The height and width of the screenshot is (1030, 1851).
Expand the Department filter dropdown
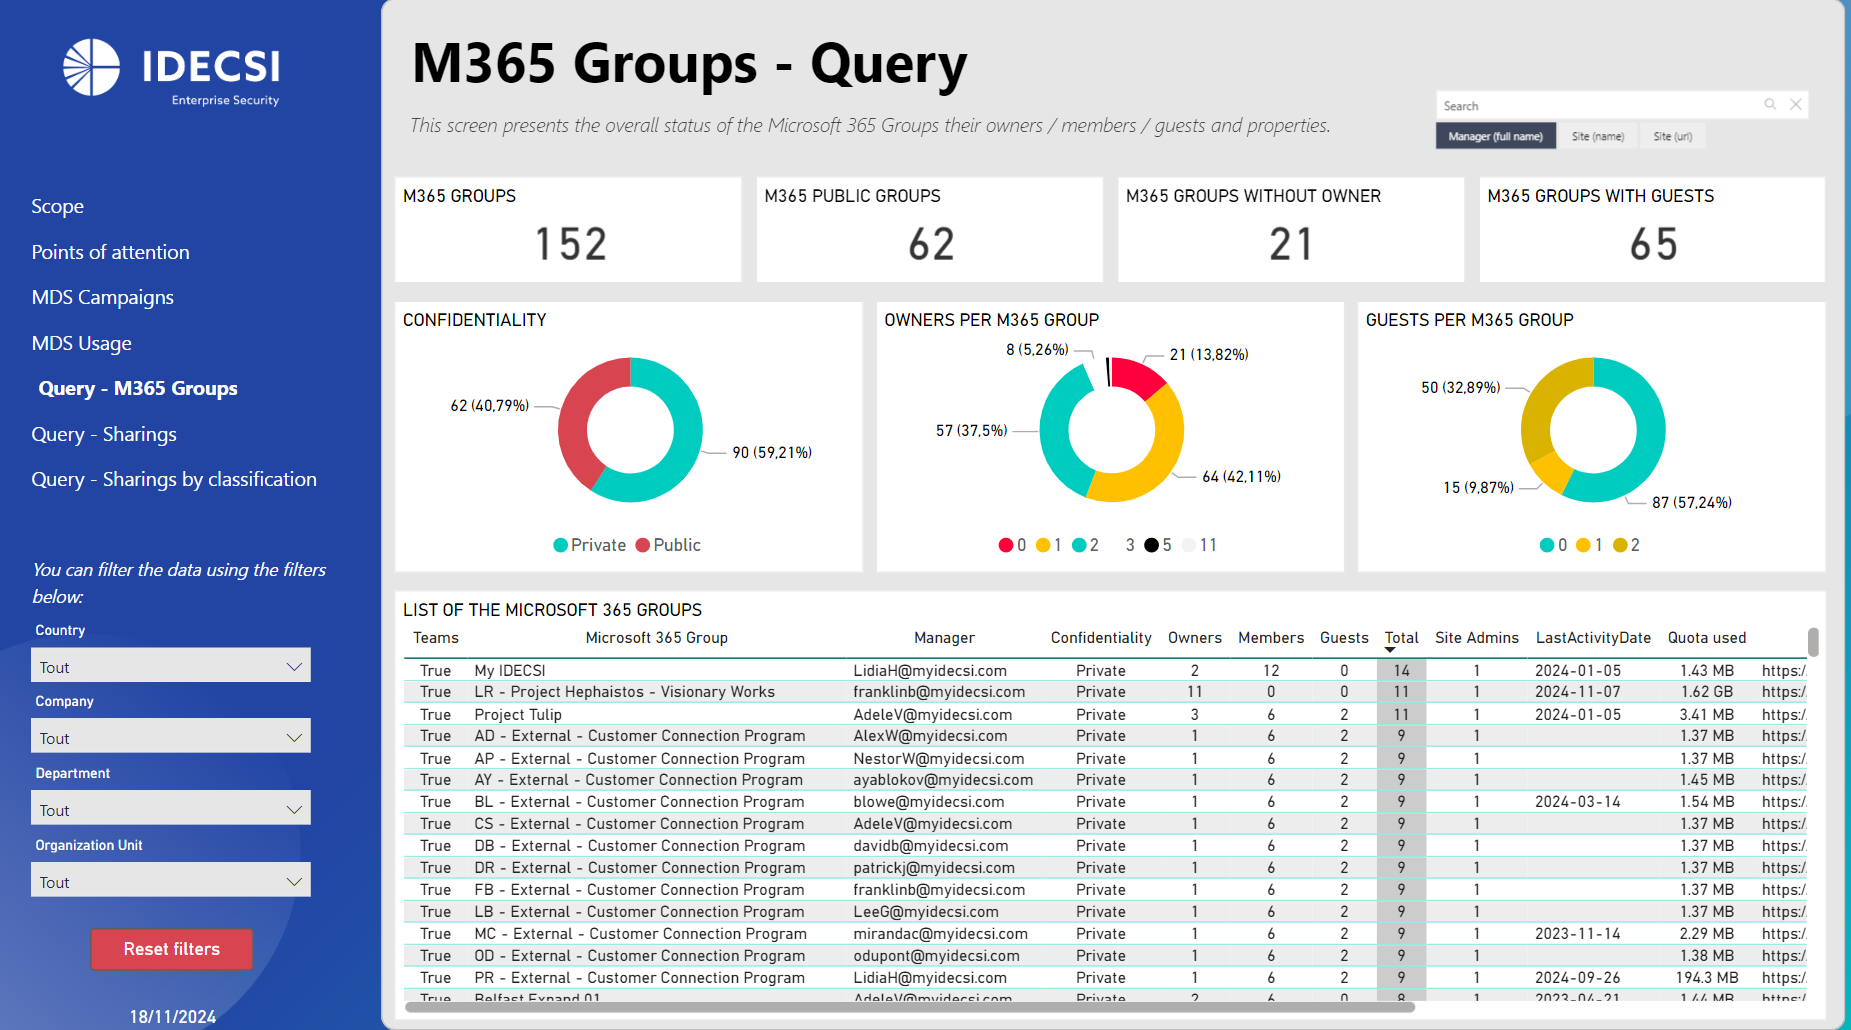171,809
